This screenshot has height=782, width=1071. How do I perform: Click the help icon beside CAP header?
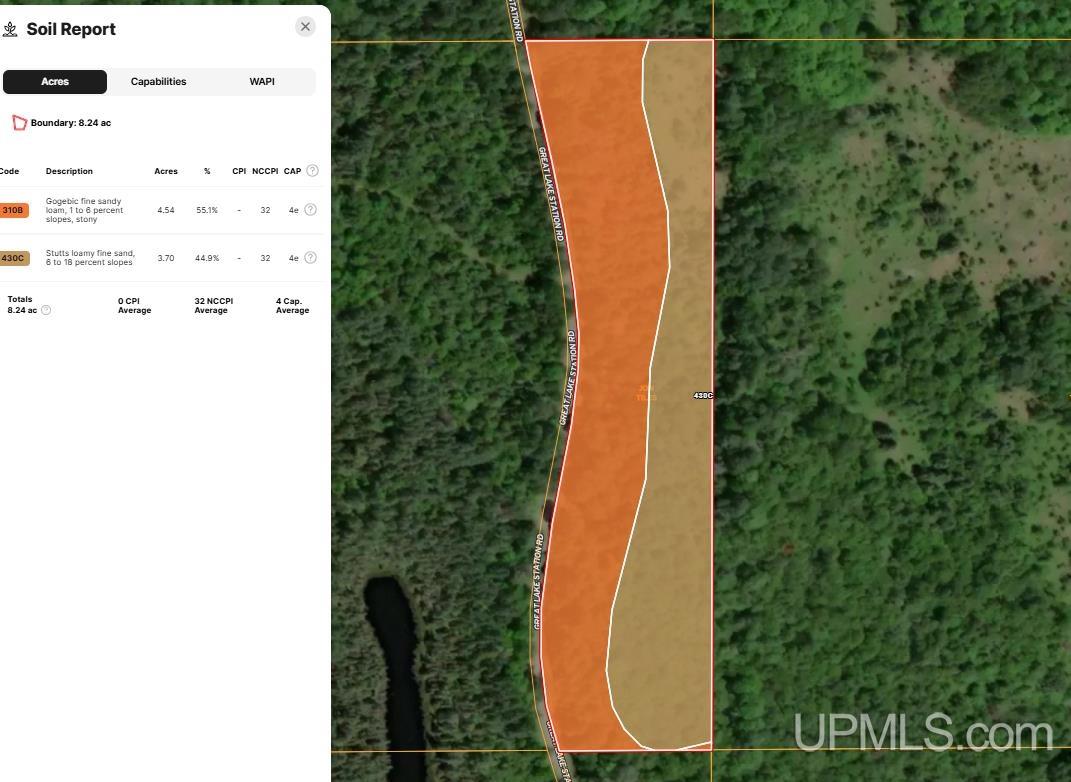312,171
